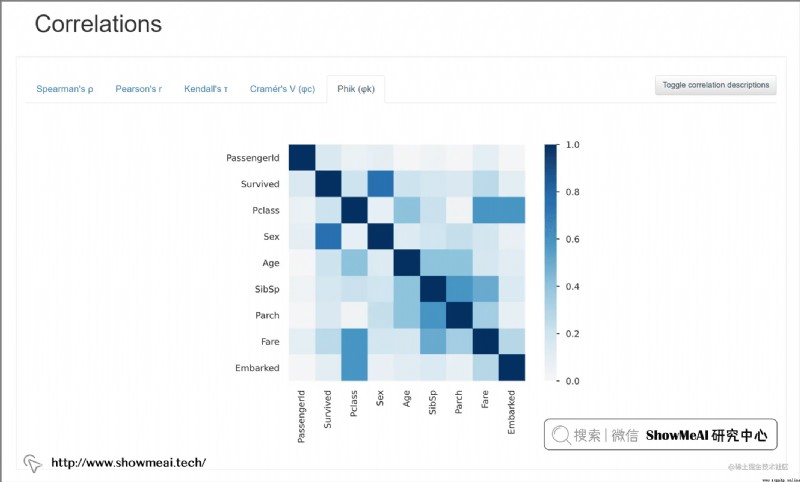Click the Pclass–Fare heatmap cell
Screen dimensions: 800x482
pyautogui.click(x=486, y=210)
